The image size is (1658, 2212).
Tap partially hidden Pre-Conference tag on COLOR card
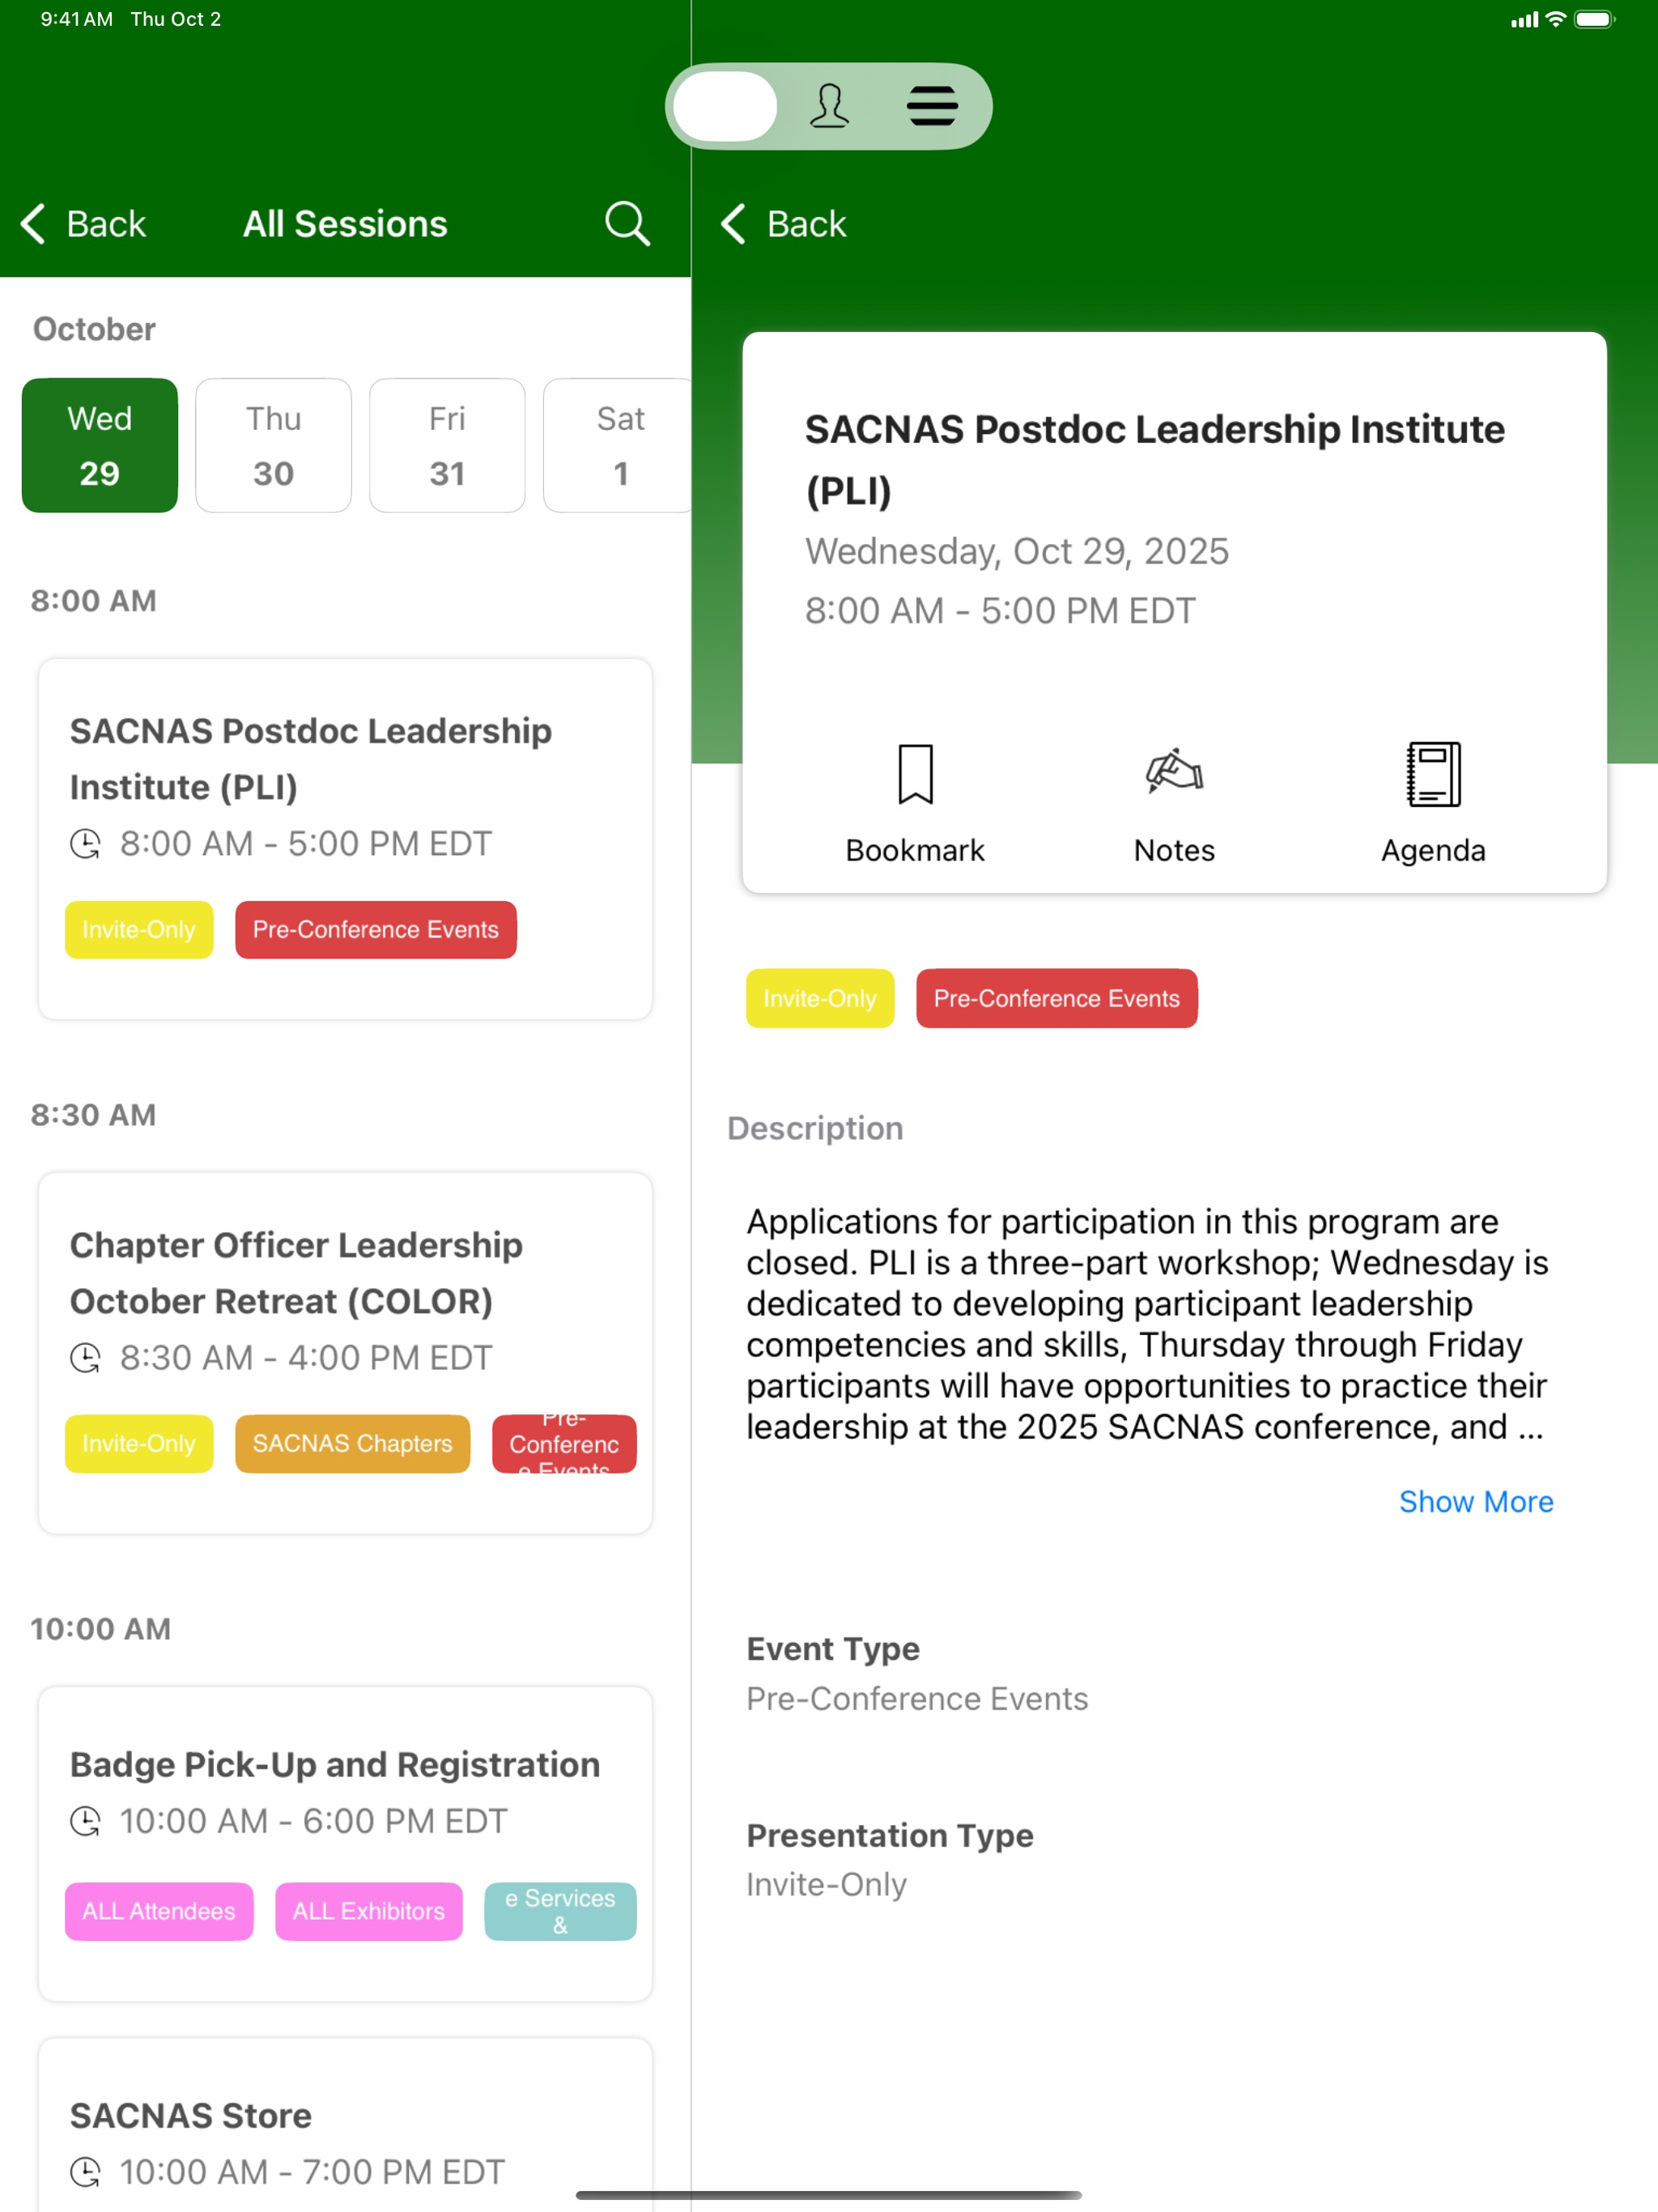[x=564, y=1443]
